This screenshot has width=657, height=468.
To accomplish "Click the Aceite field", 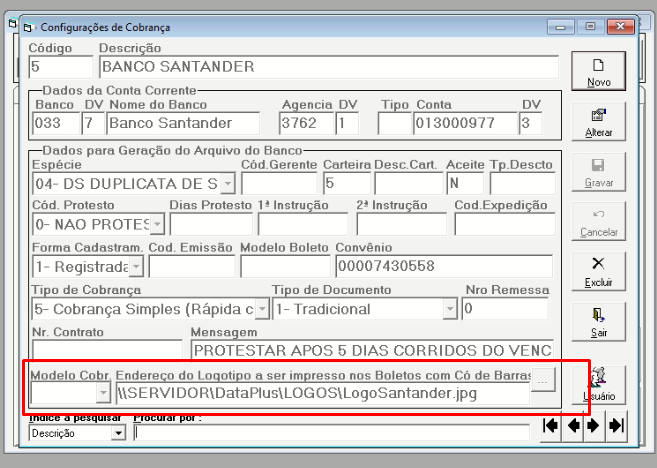I will pos(465,184).
